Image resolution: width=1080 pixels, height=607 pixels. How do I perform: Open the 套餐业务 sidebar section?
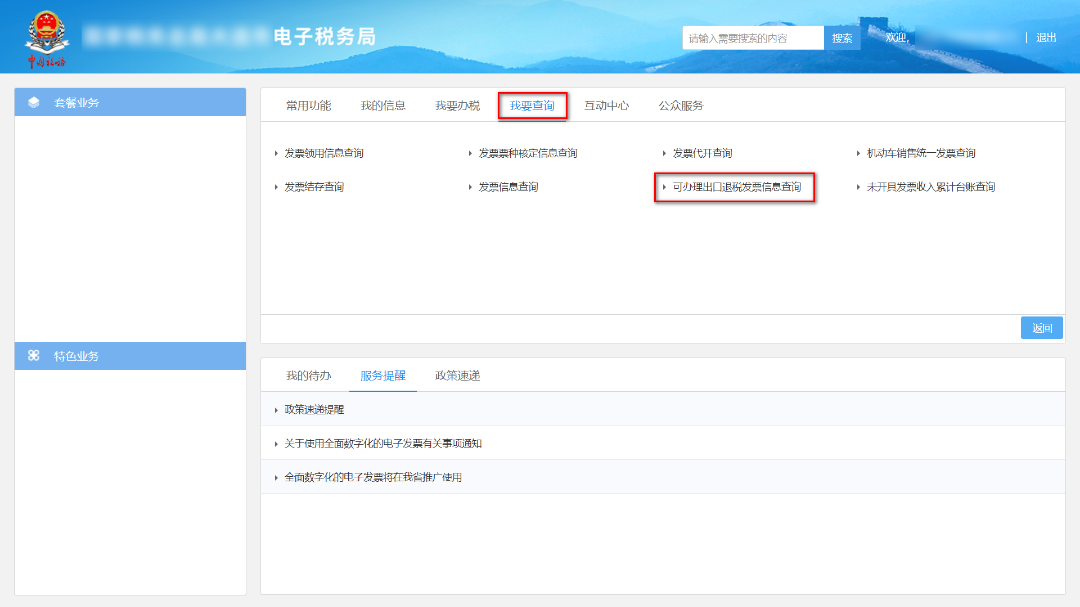tap(130, 102)
